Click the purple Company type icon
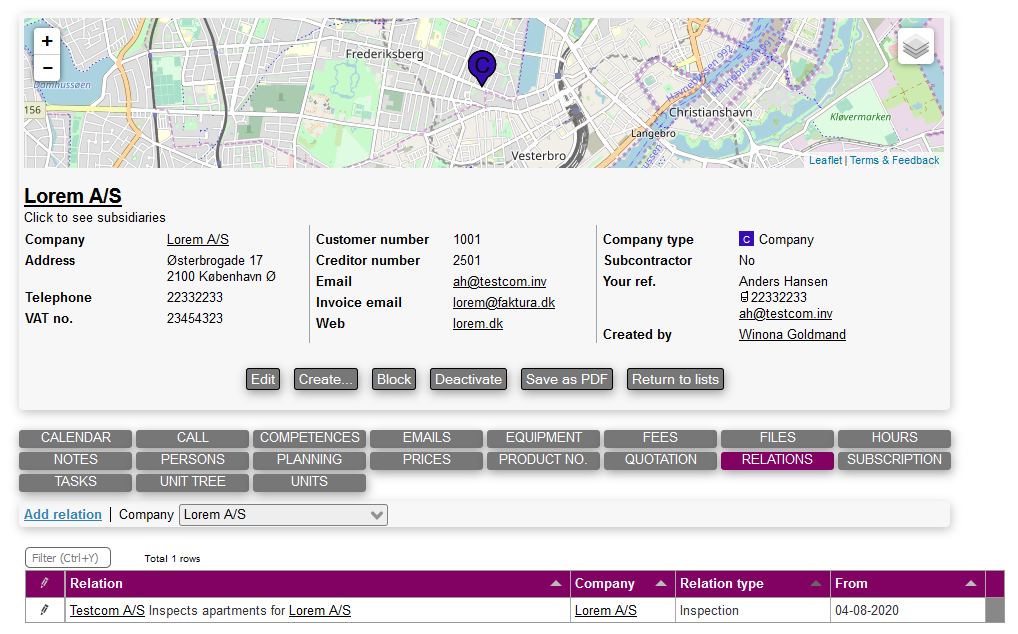 [x=746, y=239]
